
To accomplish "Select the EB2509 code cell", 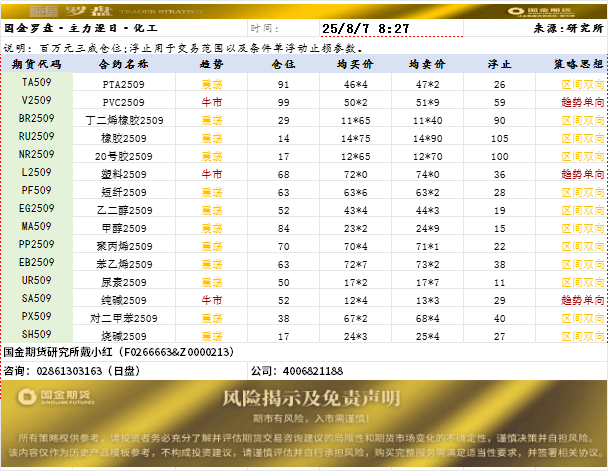I will click(x=36, y=262).
